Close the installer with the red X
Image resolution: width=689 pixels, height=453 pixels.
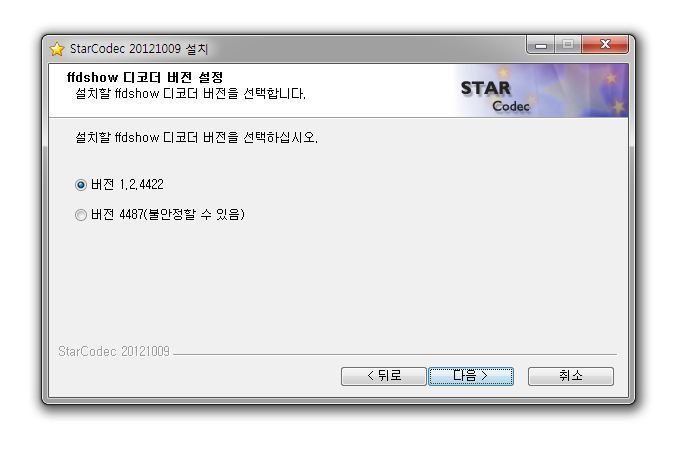605,44
